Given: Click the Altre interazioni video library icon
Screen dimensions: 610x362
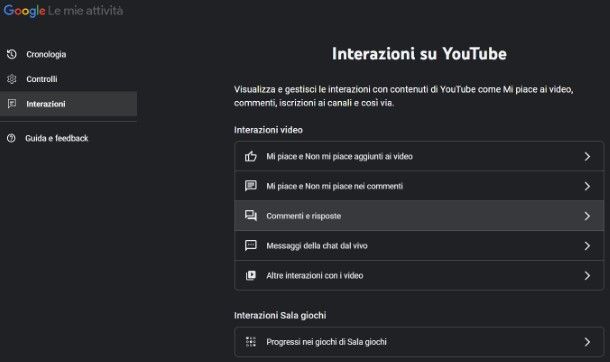Looking at the screenshot, I should [251, 275].
